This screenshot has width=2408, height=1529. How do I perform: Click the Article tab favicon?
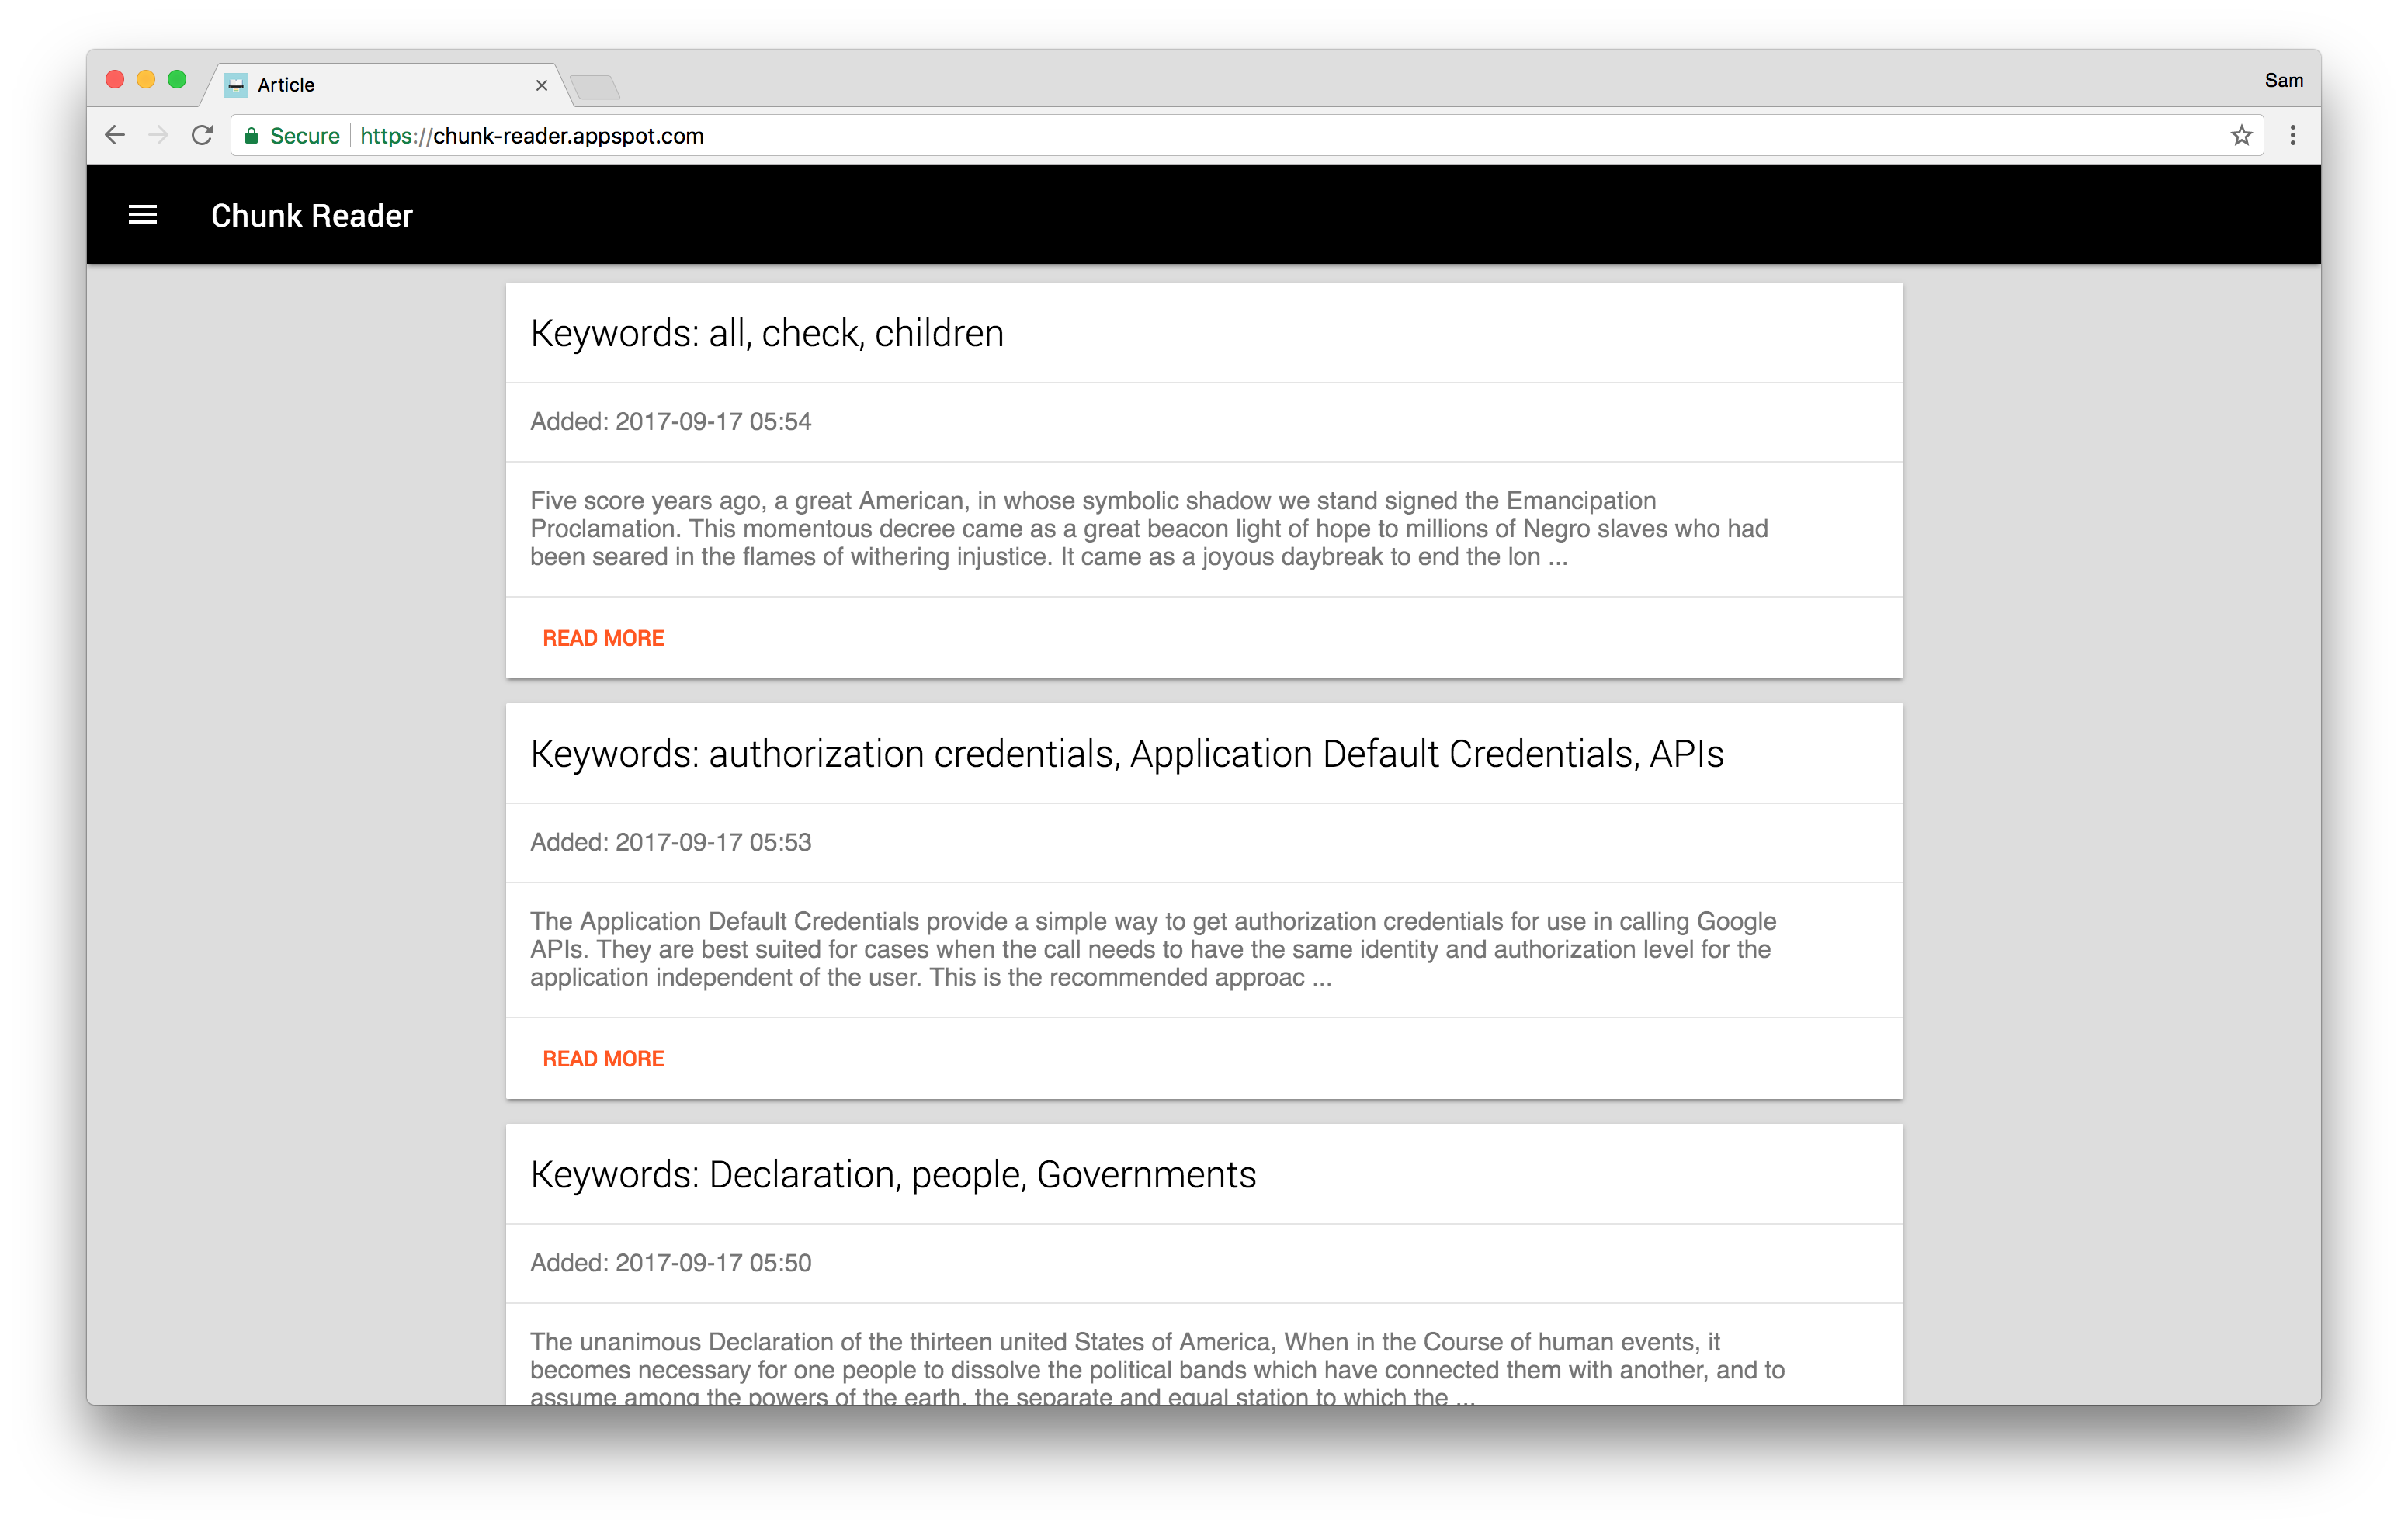236,85
